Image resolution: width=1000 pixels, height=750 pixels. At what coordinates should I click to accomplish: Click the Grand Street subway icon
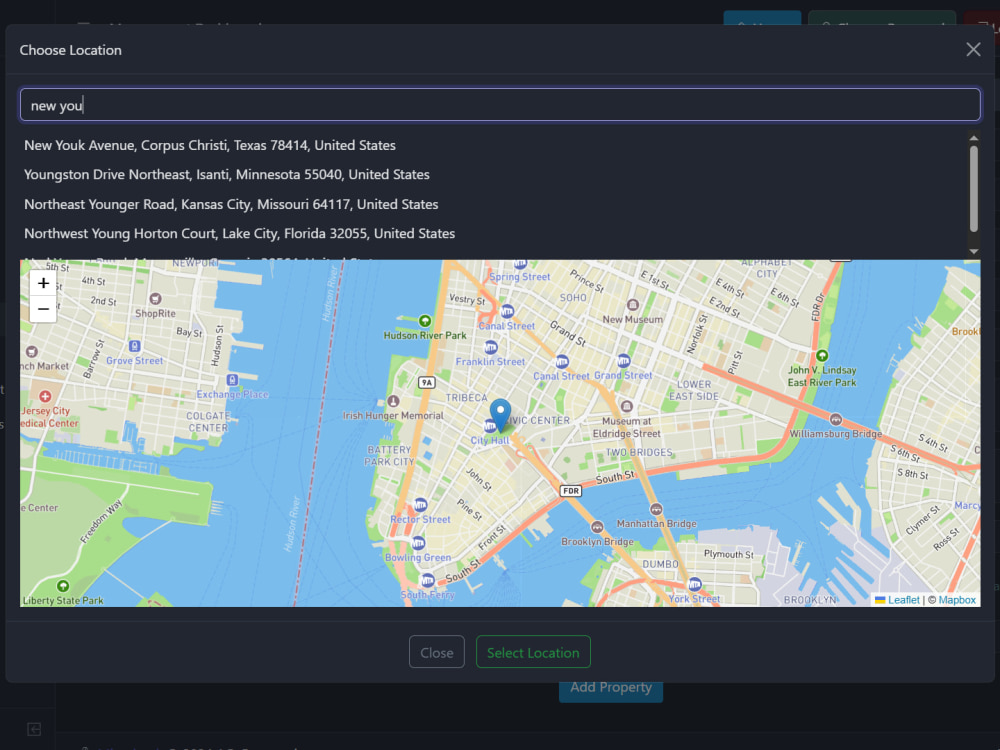click(623, 361)
